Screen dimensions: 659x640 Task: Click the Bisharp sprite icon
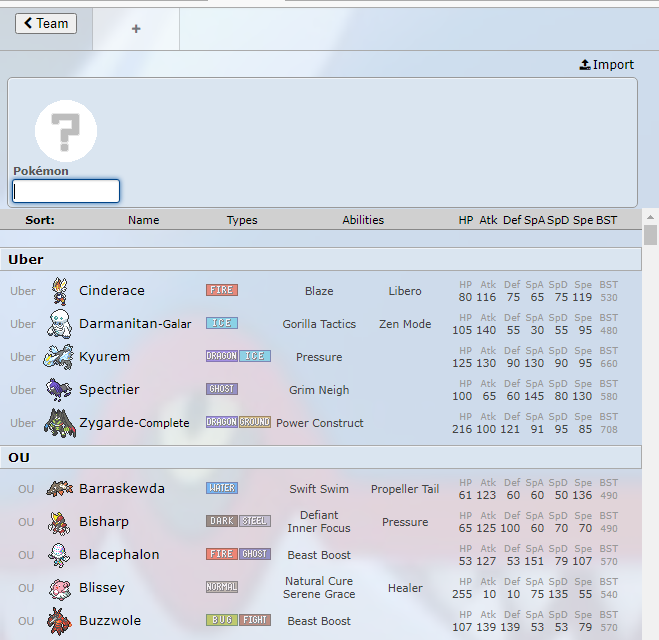(x=59, y=522)
